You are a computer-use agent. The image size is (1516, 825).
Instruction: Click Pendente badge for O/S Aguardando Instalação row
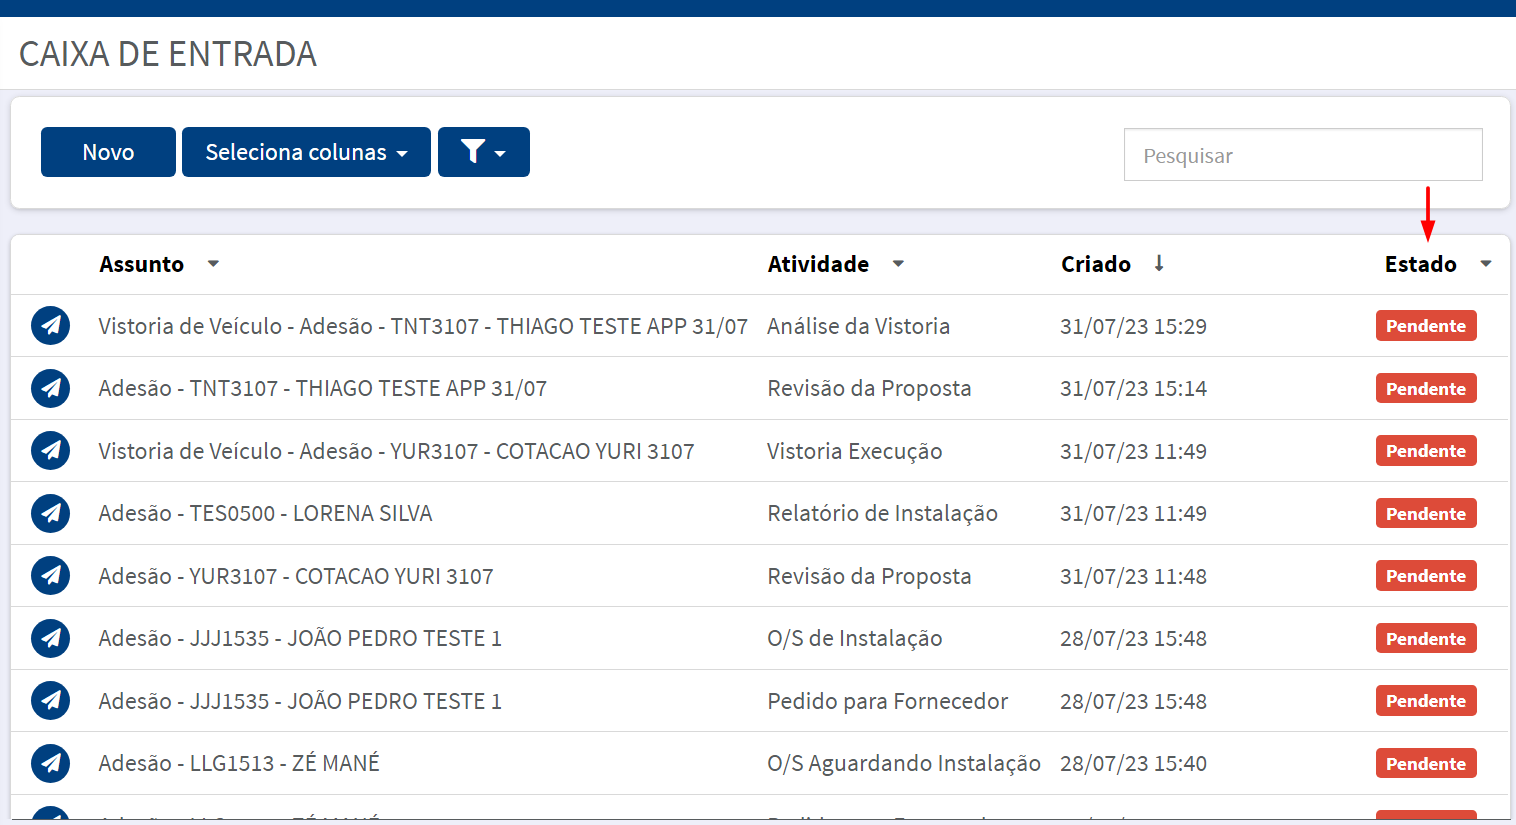coord(1426,763)
